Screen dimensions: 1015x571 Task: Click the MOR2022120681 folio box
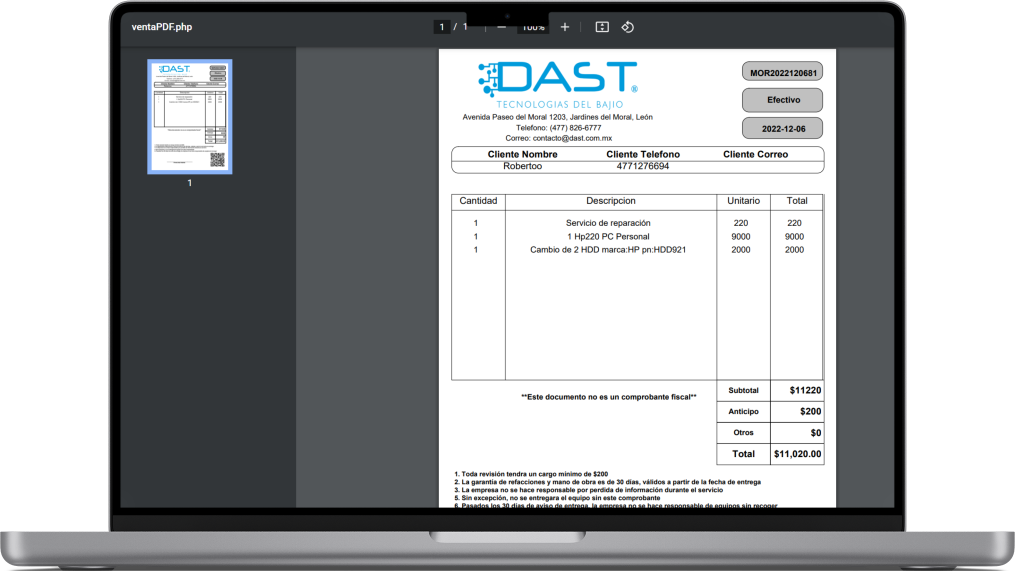pos(783,73)
